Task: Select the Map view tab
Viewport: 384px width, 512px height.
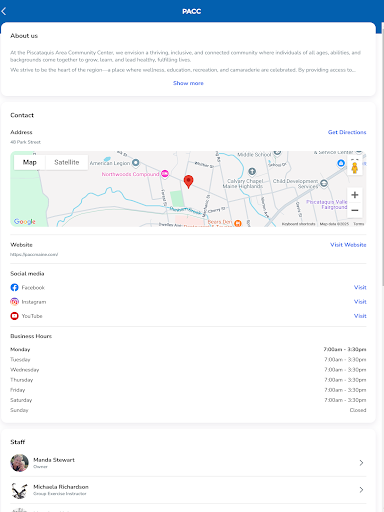Action: (30, 162)
